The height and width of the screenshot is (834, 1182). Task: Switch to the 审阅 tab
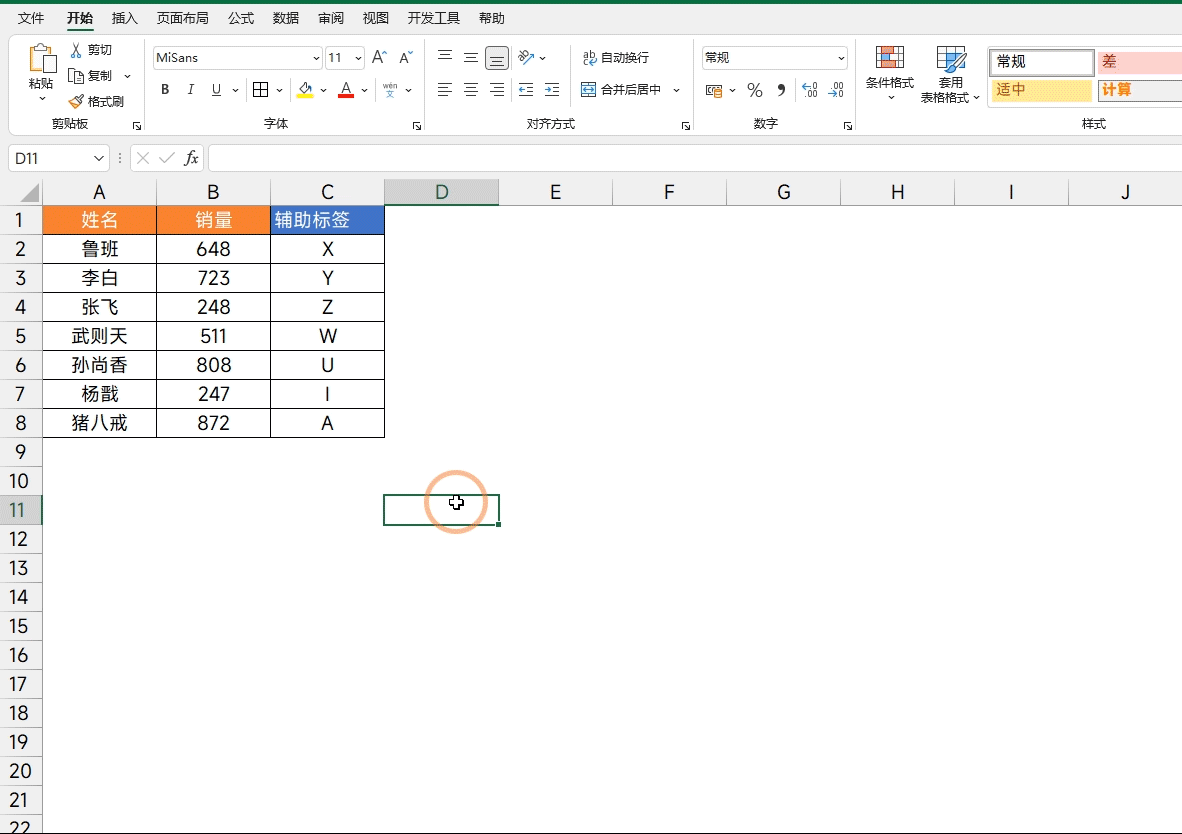(x=331, y=18)
